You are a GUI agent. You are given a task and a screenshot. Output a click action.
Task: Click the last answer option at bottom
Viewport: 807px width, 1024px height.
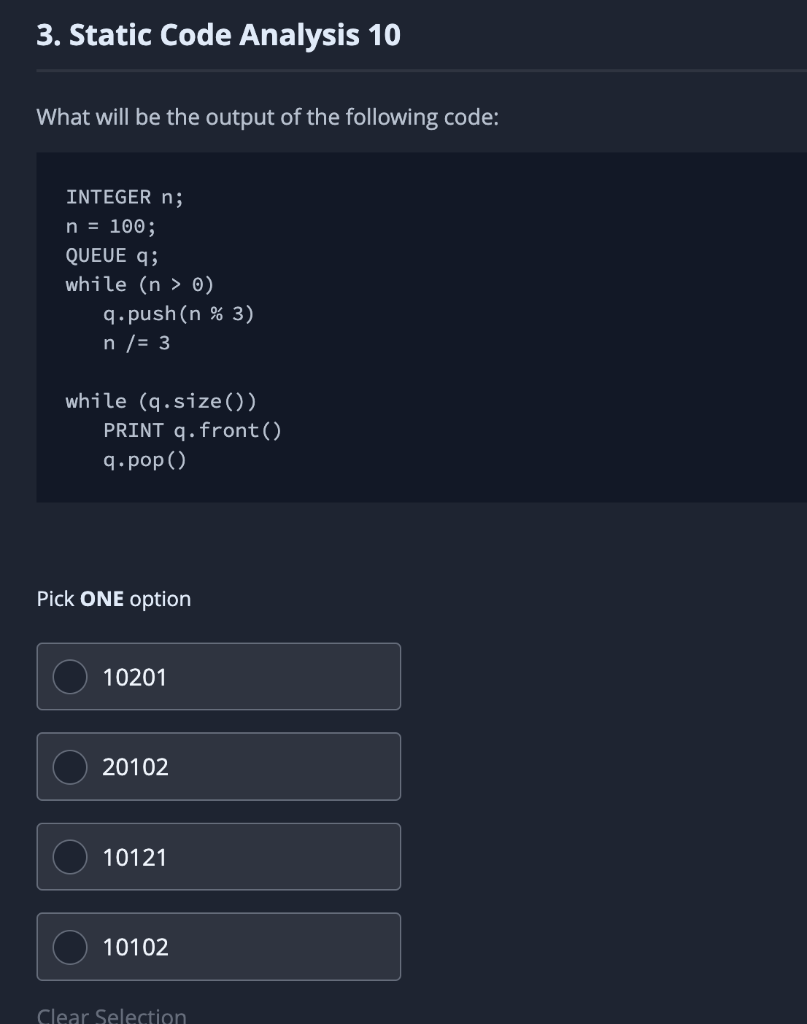point(218,947)
